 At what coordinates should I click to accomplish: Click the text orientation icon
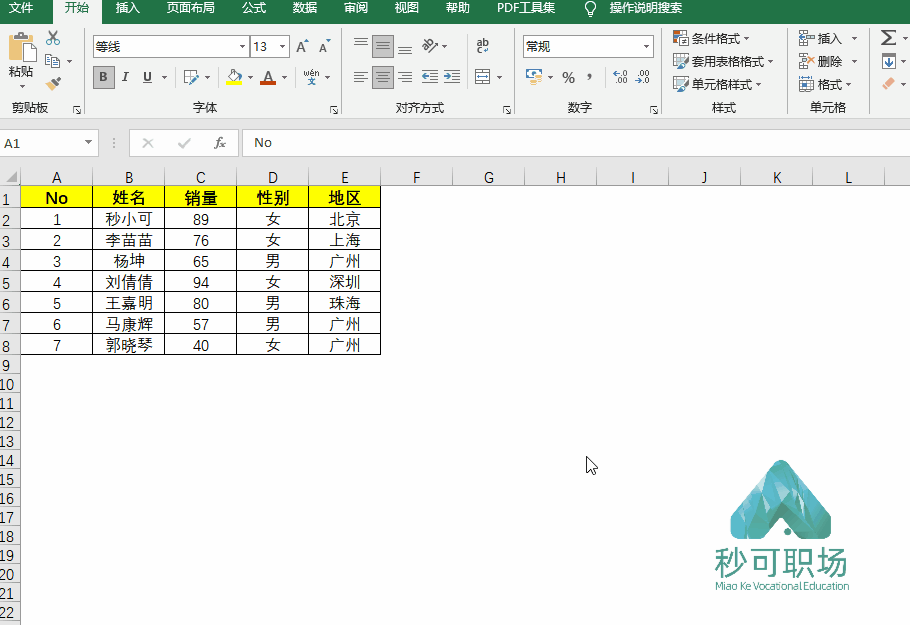(430, 46)
